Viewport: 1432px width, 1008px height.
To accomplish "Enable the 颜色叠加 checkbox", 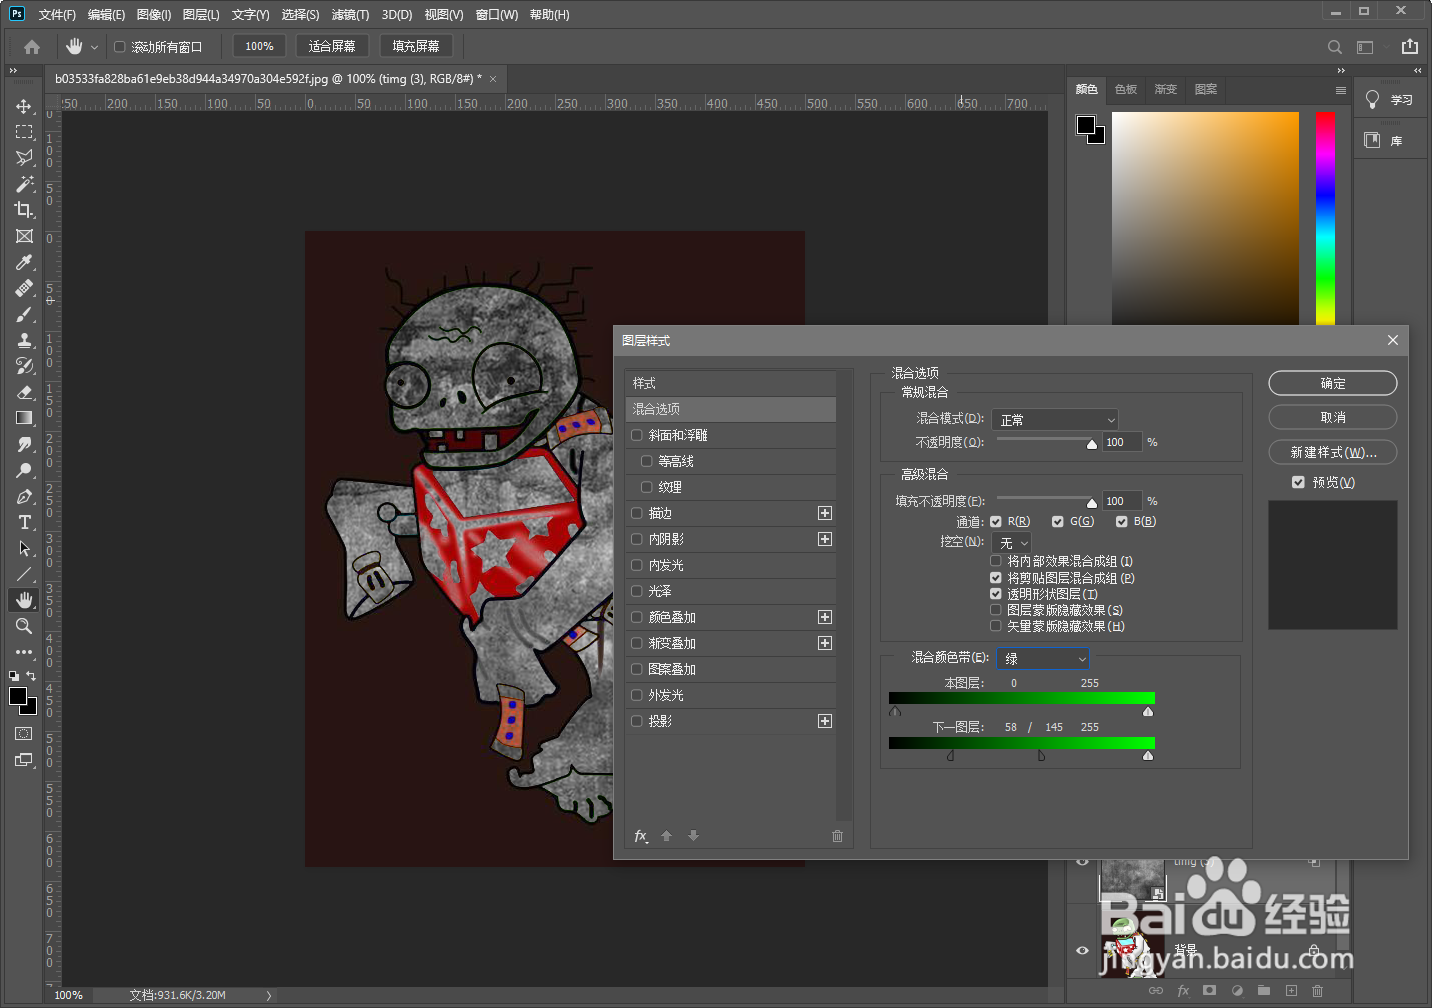I will (637, 617).
